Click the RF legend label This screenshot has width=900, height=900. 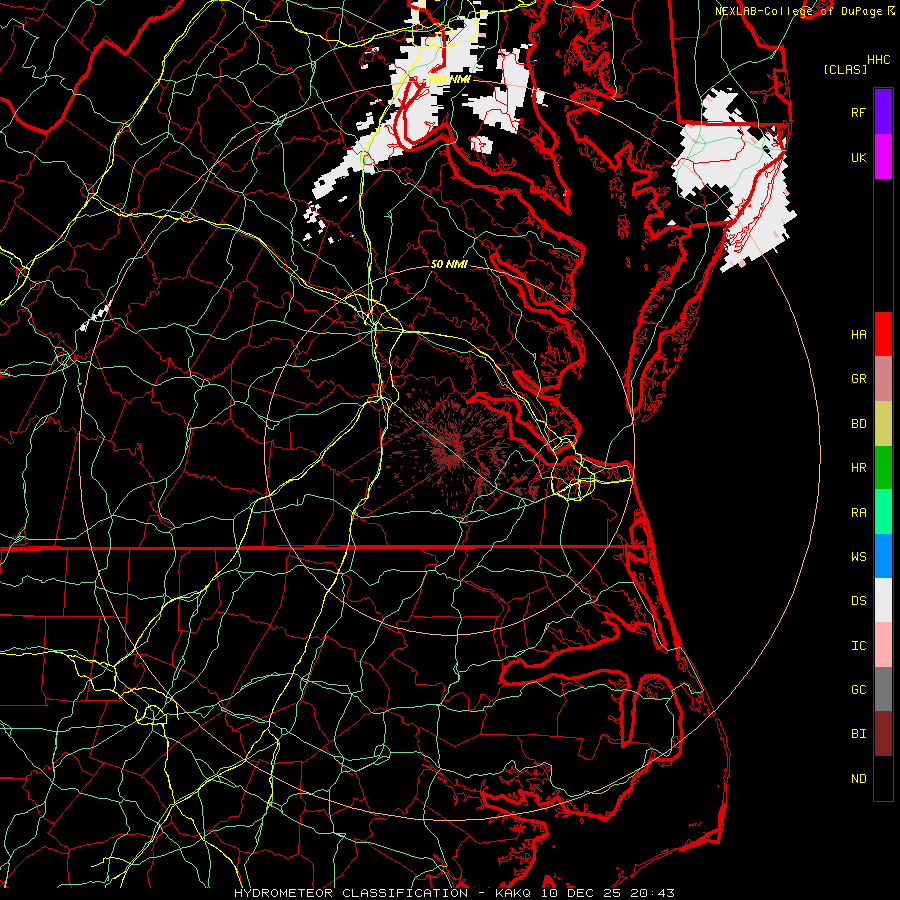858,112
